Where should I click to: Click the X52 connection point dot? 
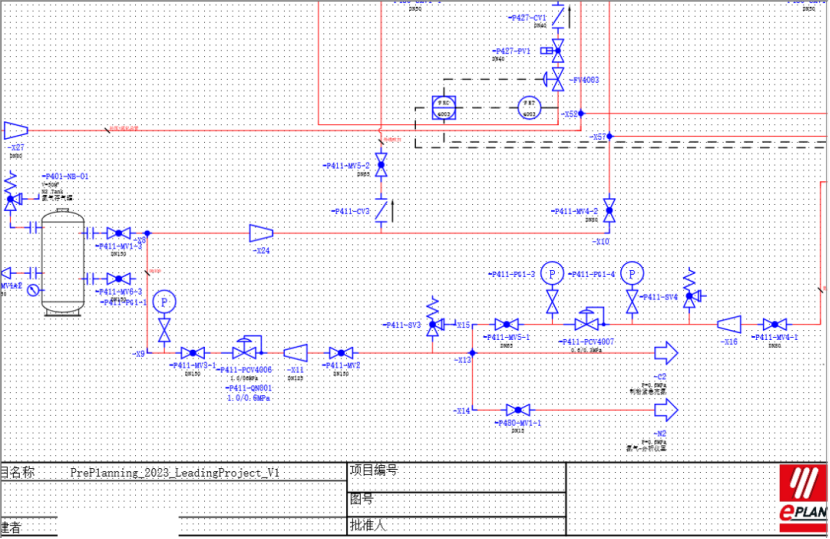[x=581, y=113]
